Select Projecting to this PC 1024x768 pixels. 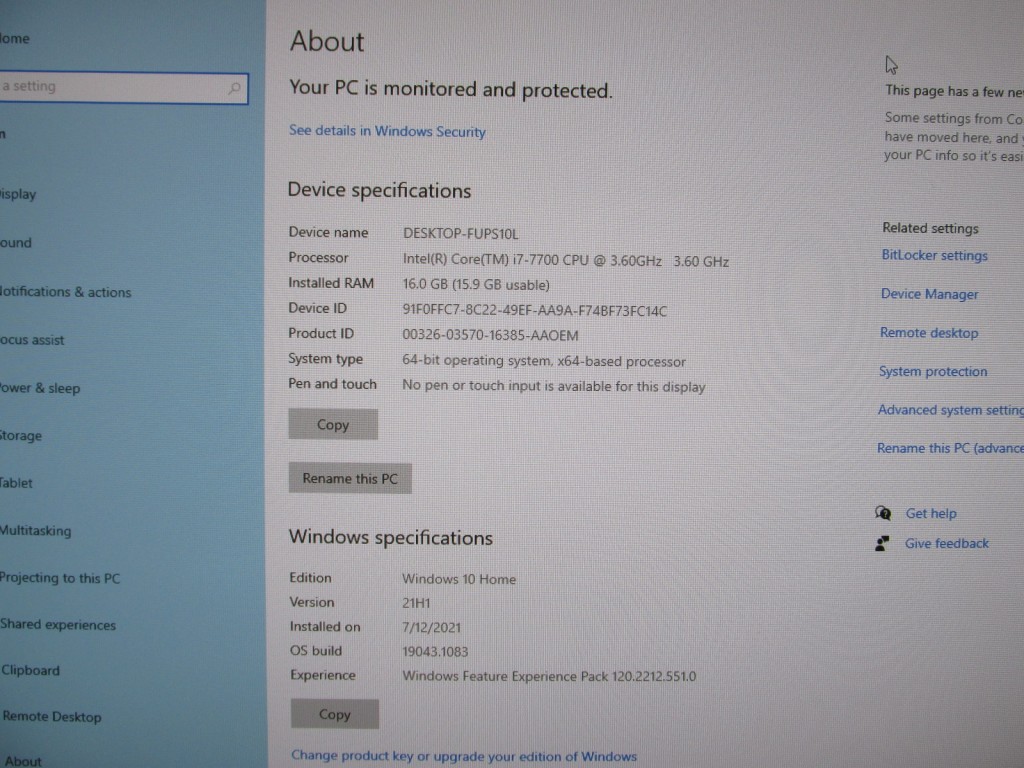60,578
